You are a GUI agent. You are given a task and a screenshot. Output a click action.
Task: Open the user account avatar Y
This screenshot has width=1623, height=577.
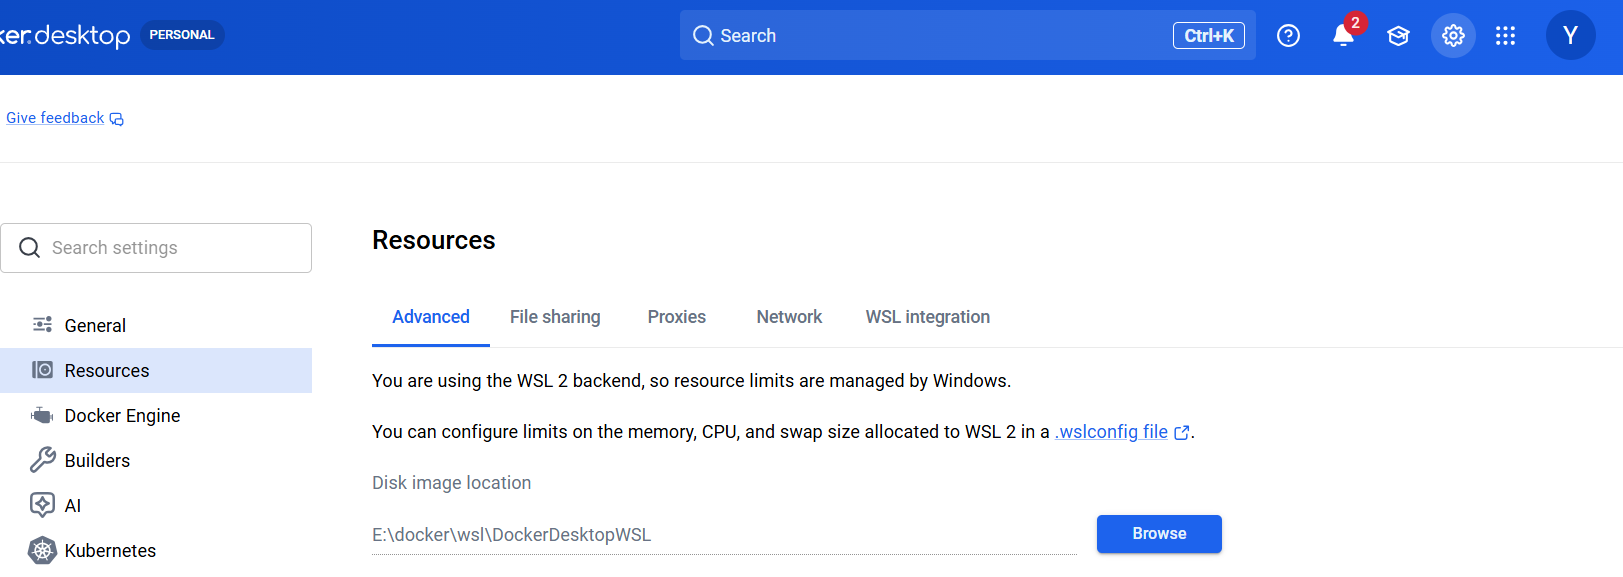click(1570, 35)
